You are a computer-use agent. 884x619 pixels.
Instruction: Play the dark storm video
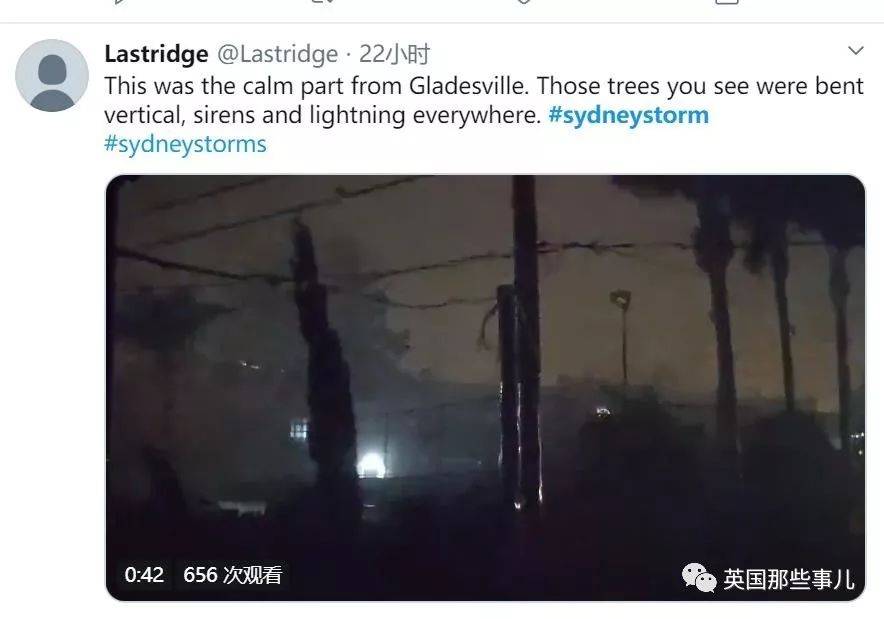point(485,388)
